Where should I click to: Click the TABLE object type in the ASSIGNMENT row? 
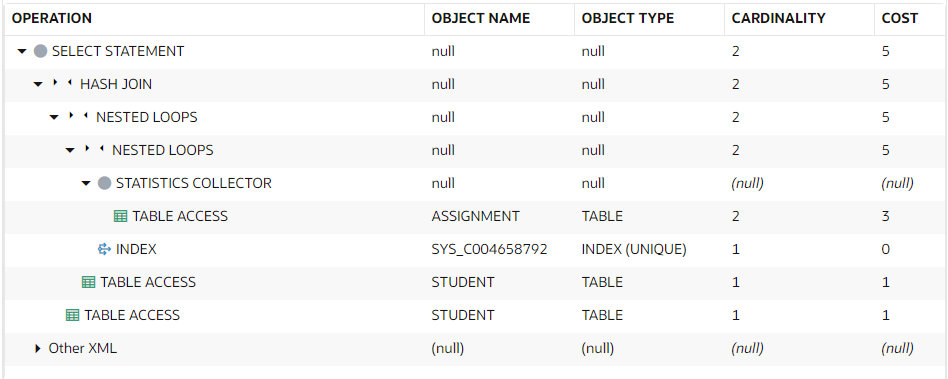click(x=602, y=216)
